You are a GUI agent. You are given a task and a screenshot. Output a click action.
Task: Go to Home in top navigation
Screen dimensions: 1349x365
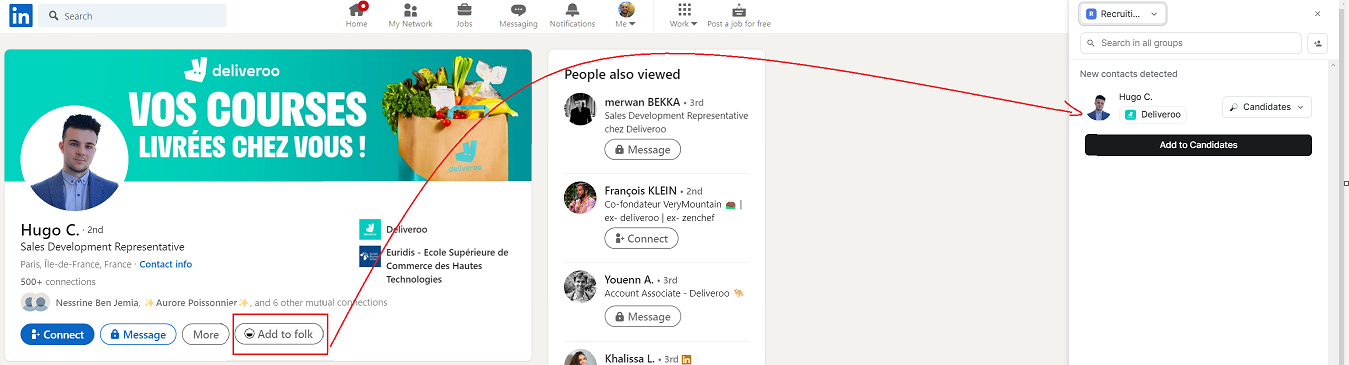(x=357, y=15)
